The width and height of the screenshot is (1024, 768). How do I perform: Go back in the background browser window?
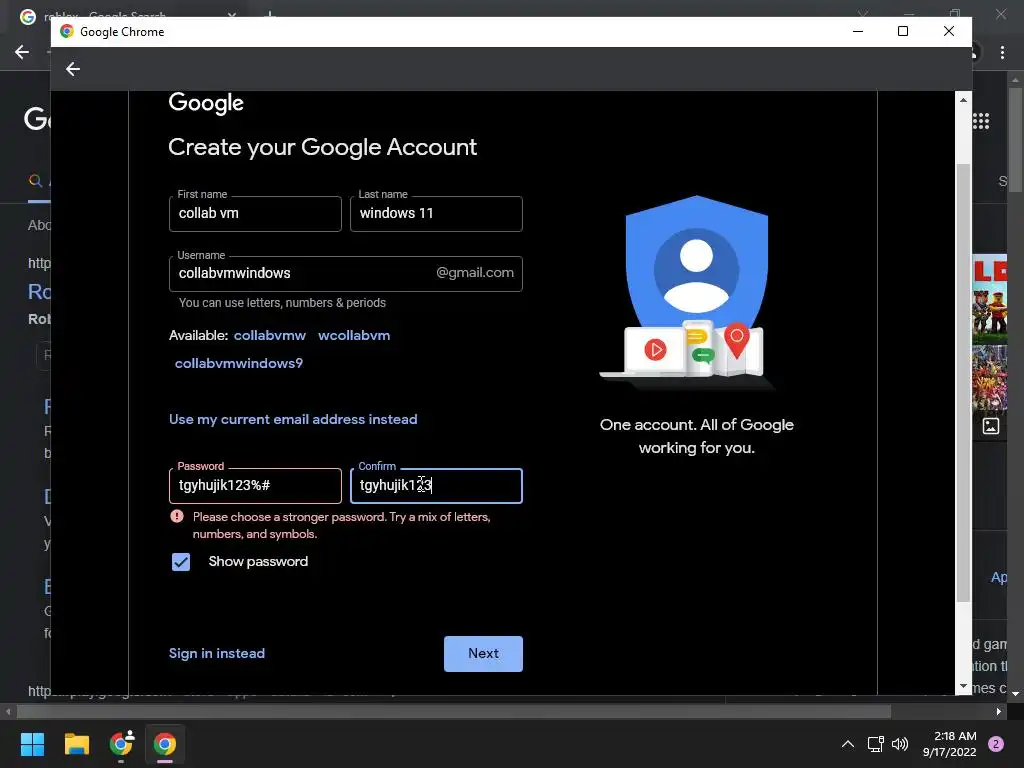(22, 52)
